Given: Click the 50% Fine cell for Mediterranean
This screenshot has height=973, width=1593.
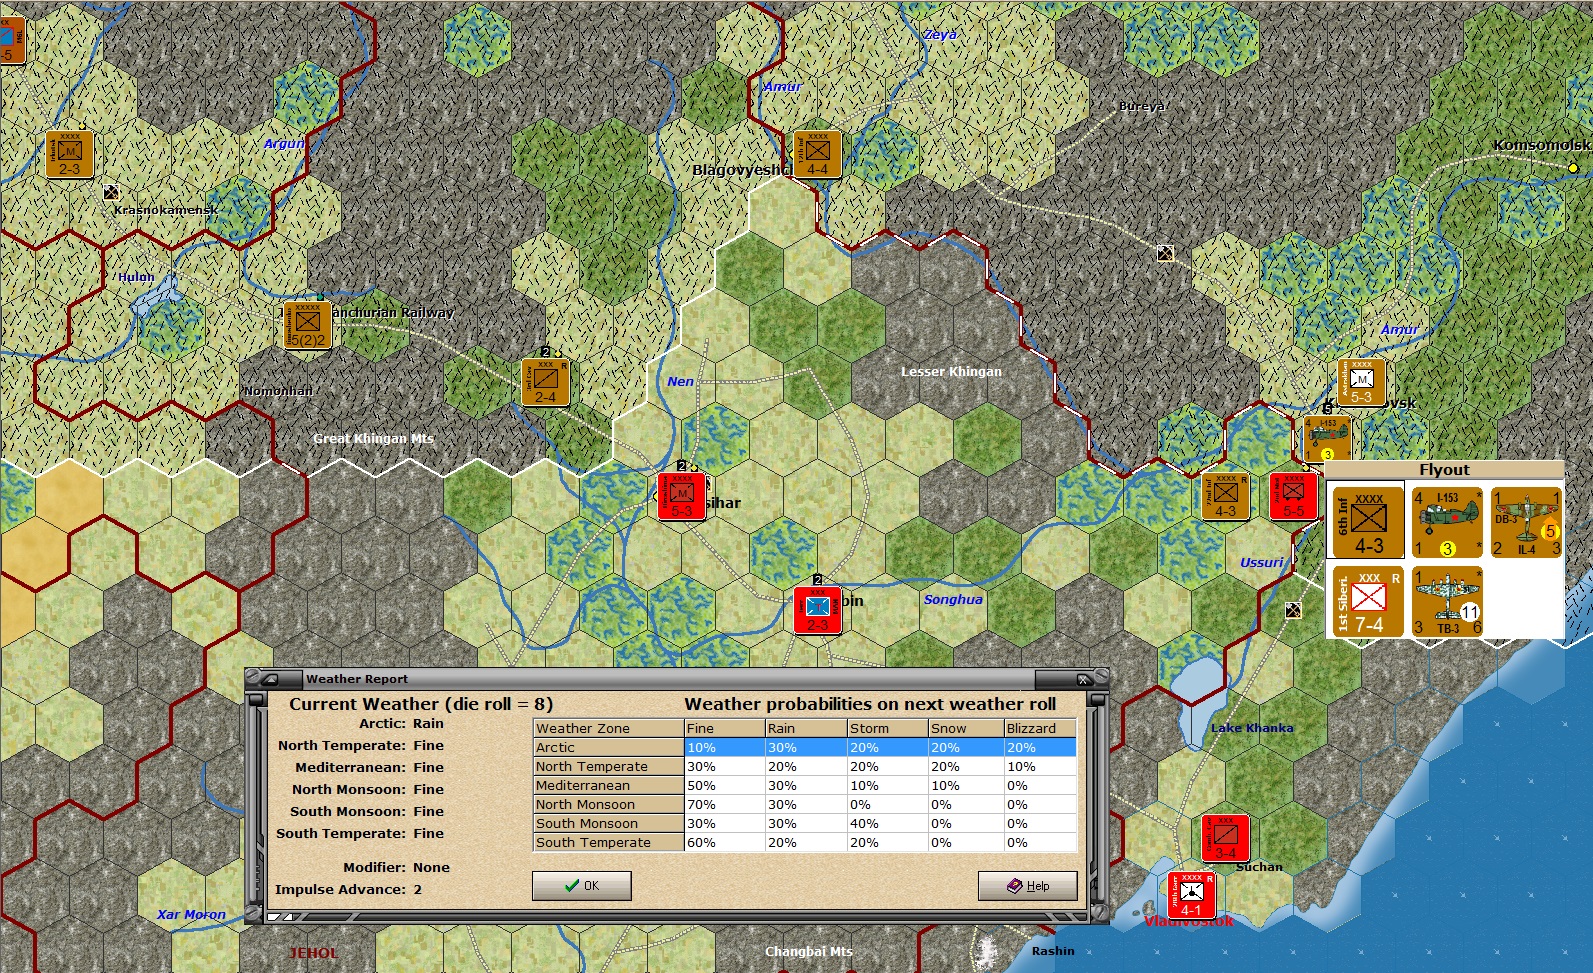Looking at the screenshot, I should coord(725,785).
